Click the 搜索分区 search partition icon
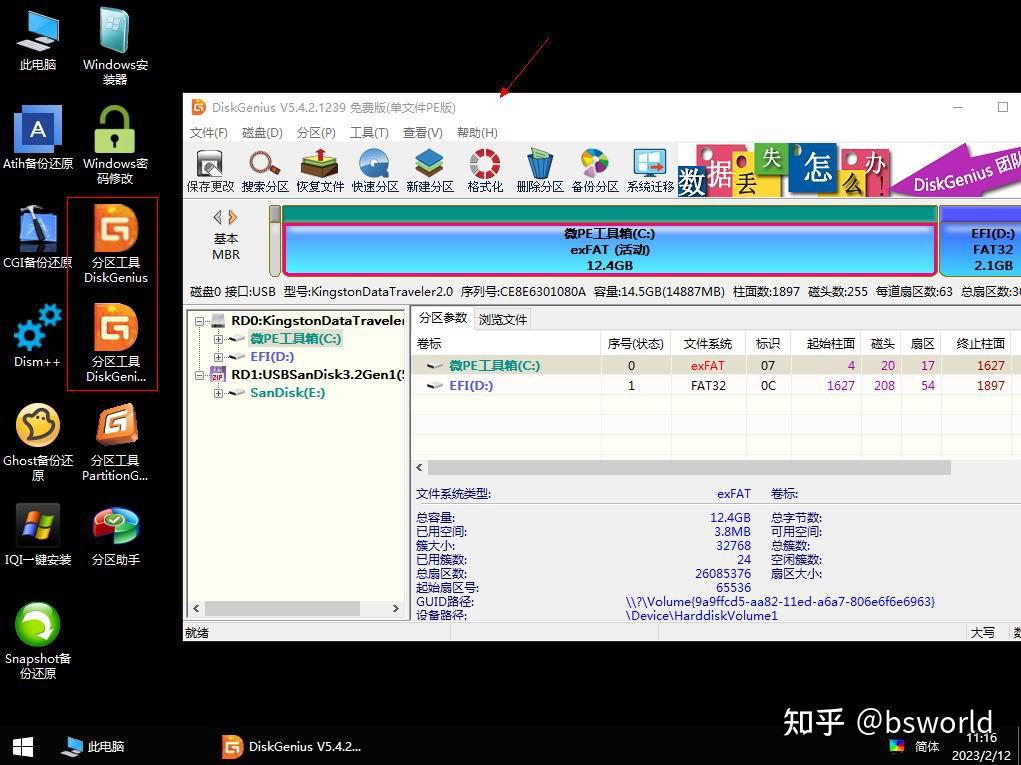The width and height of the screenshot is (1021, 765). pos(264,171)
